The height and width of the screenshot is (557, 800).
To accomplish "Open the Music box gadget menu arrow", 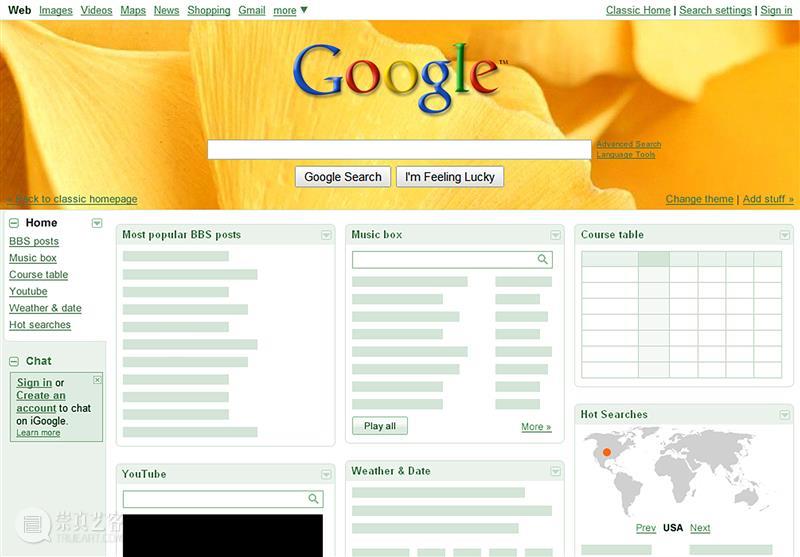I will [x=555, y=235].
